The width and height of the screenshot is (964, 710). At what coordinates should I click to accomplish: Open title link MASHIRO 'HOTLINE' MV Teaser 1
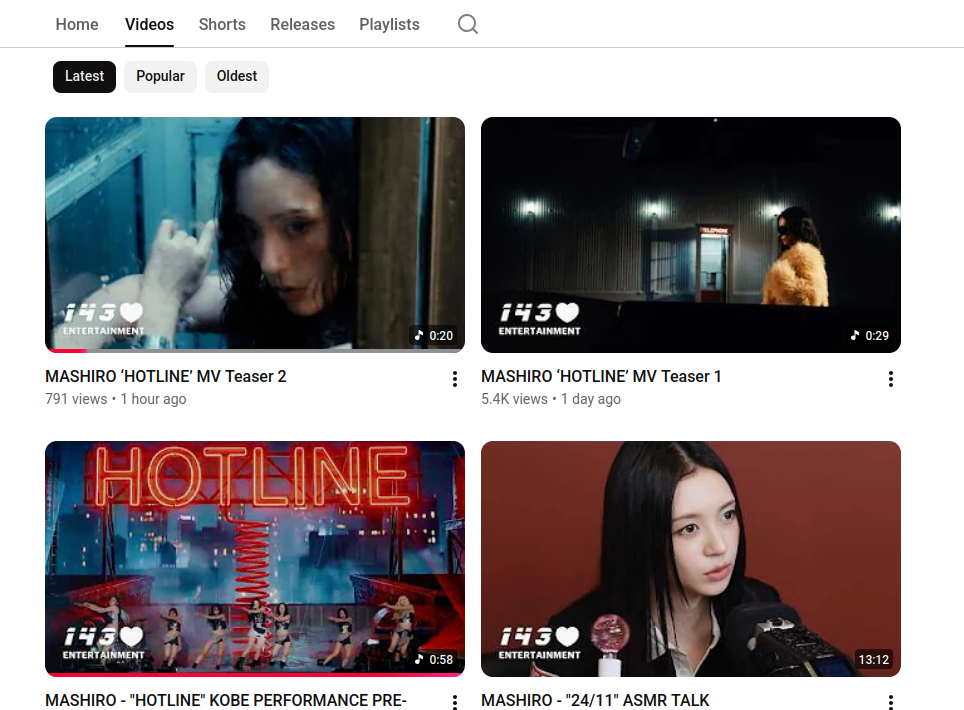pyautogui.click(x=601, y=376)
